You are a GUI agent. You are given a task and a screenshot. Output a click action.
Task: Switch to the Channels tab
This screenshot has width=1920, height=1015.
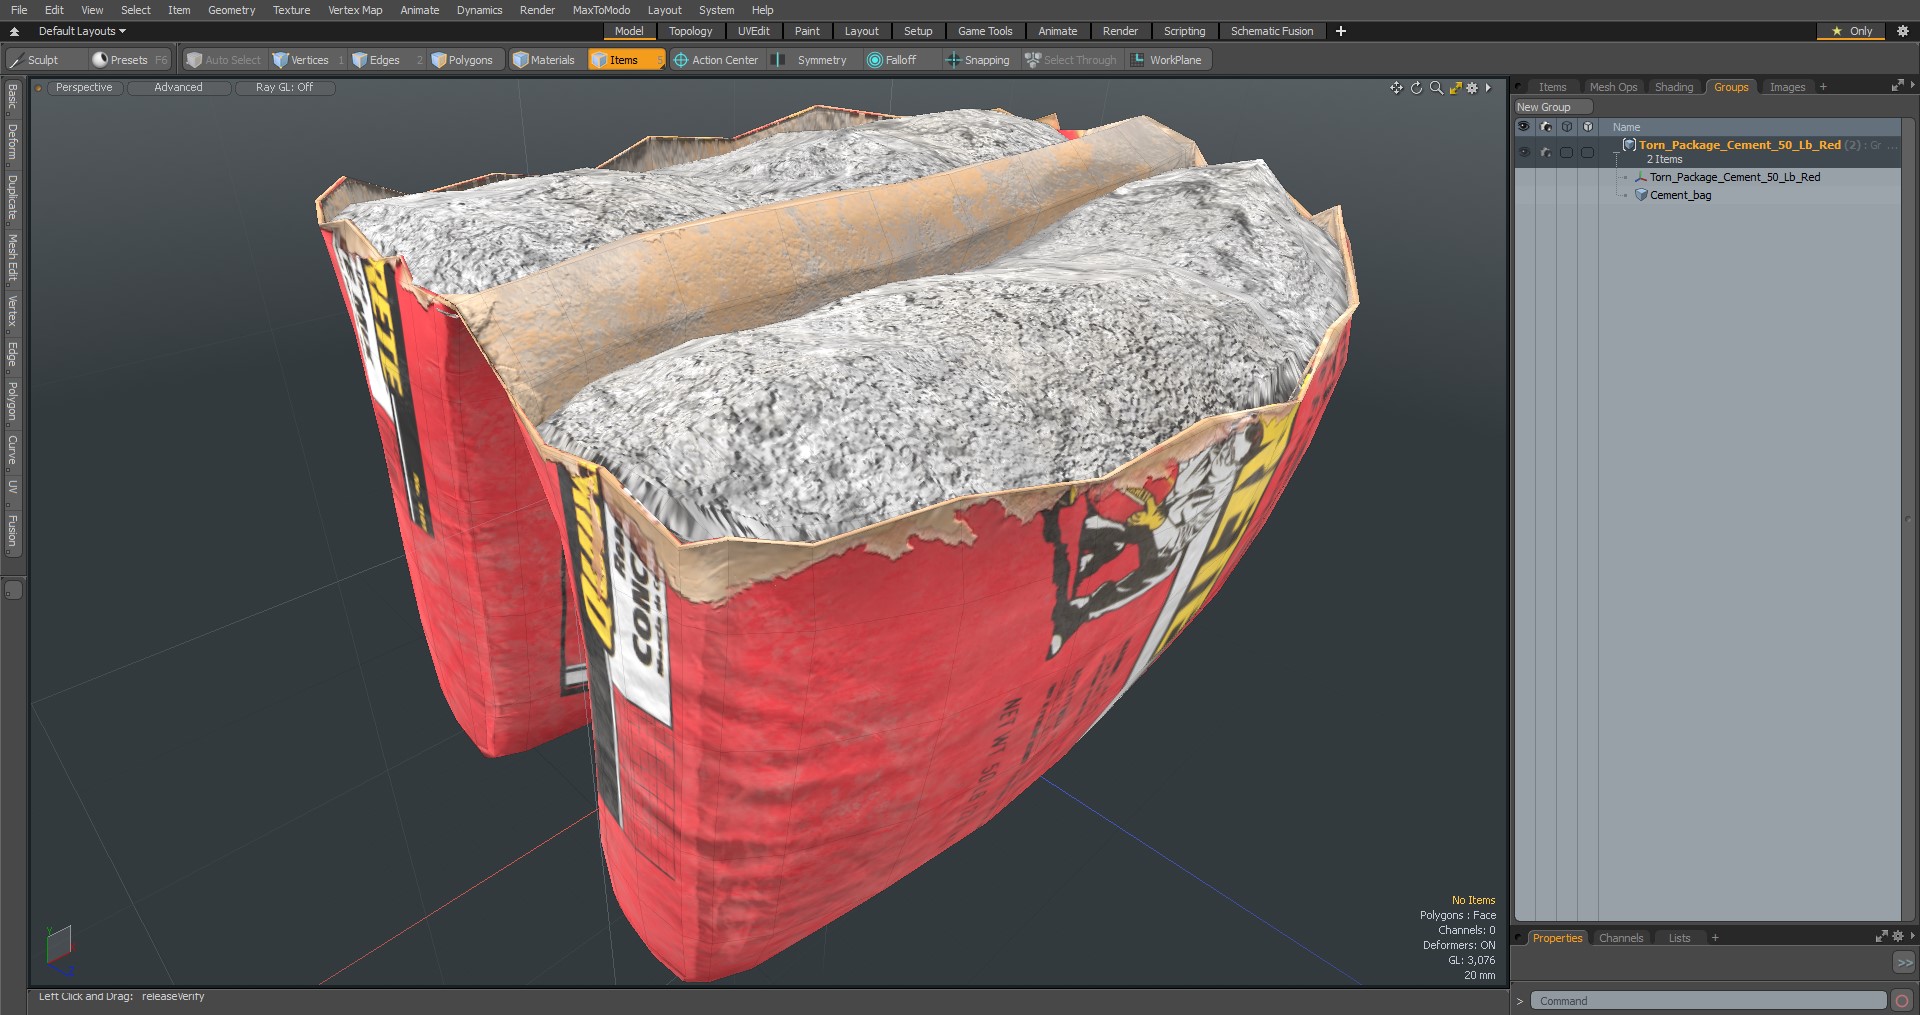pos(1621,938)
